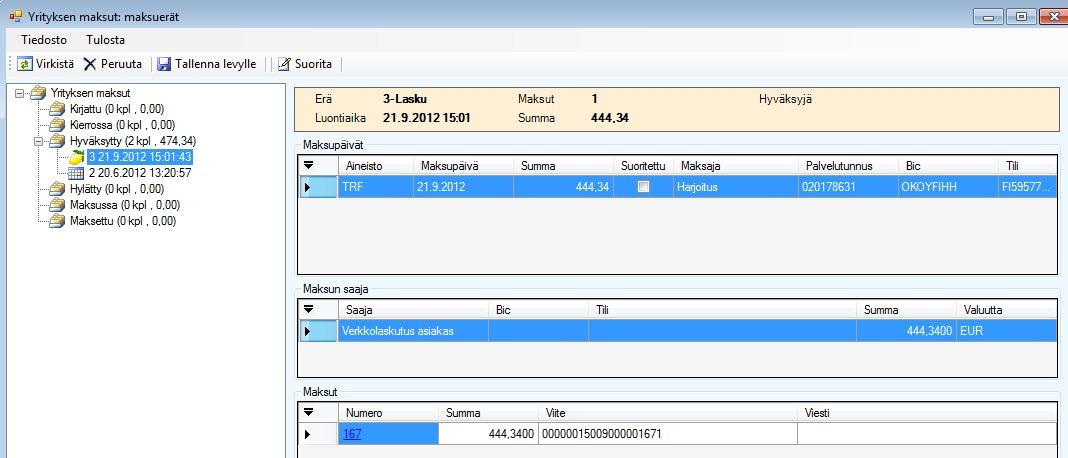The height and width of the screenshot is (458, 1068).
Task: Click the Suorita pencil icon
Action: click(285, 64)
